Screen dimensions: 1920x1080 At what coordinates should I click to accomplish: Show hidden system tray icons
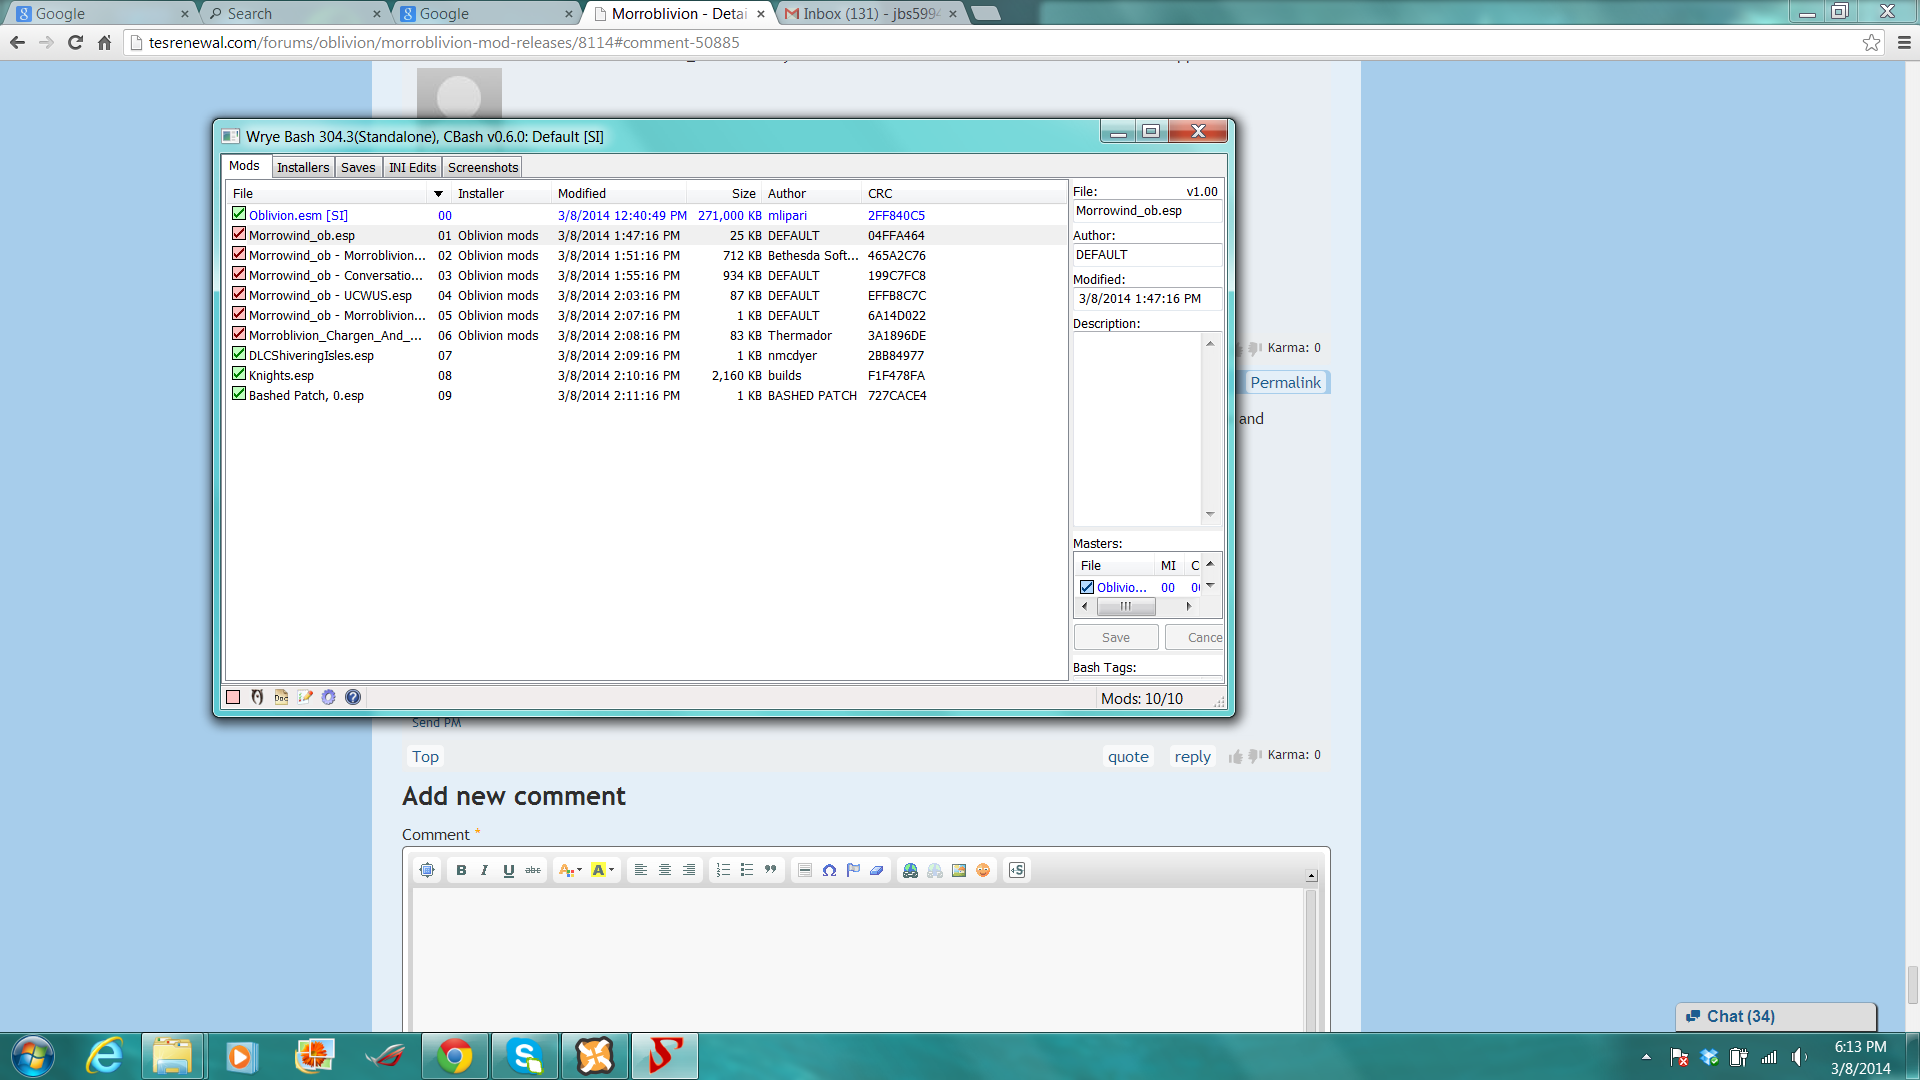pos(1646,1057)
